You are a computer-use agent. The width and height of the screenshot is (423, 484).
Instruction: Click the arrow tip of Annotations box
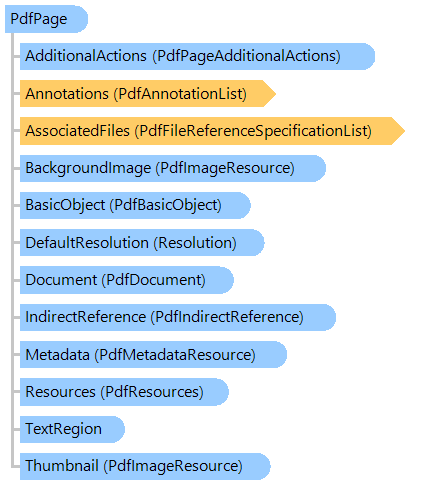coord(269,94)
